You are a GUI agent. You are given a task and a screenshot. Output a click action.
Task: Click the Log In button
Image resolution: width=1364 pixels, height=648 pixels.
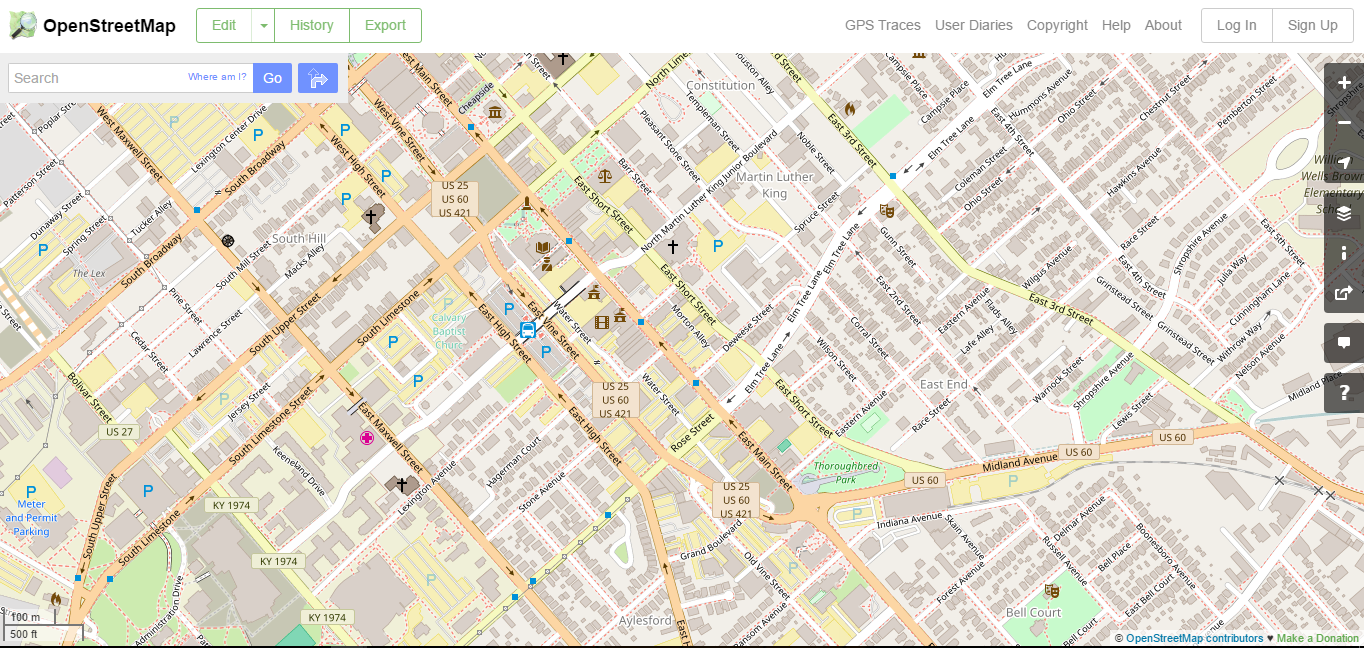pyautogui.click(x=1237, y=26)
